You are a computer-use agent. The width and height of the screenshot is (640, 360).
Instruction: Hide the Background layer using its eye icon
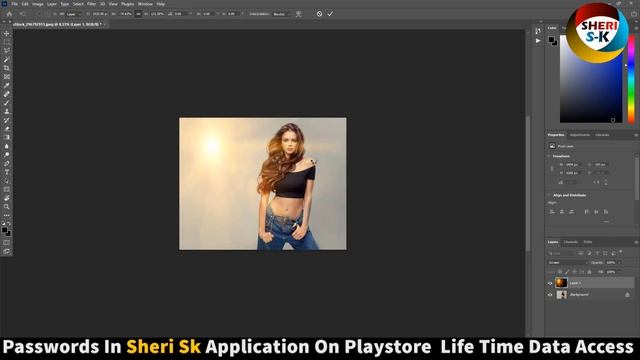pos(550,295)
